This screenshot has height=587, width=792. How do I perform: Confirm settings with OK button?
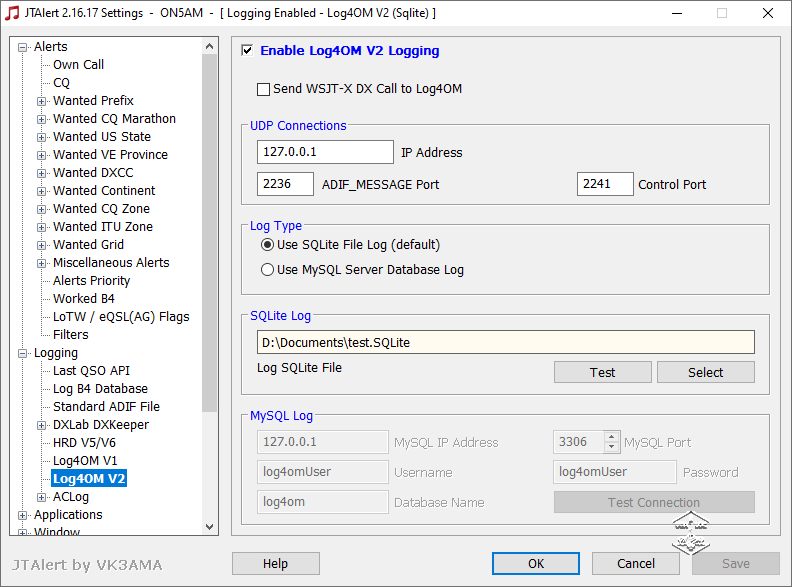click(x=536, y=563)
